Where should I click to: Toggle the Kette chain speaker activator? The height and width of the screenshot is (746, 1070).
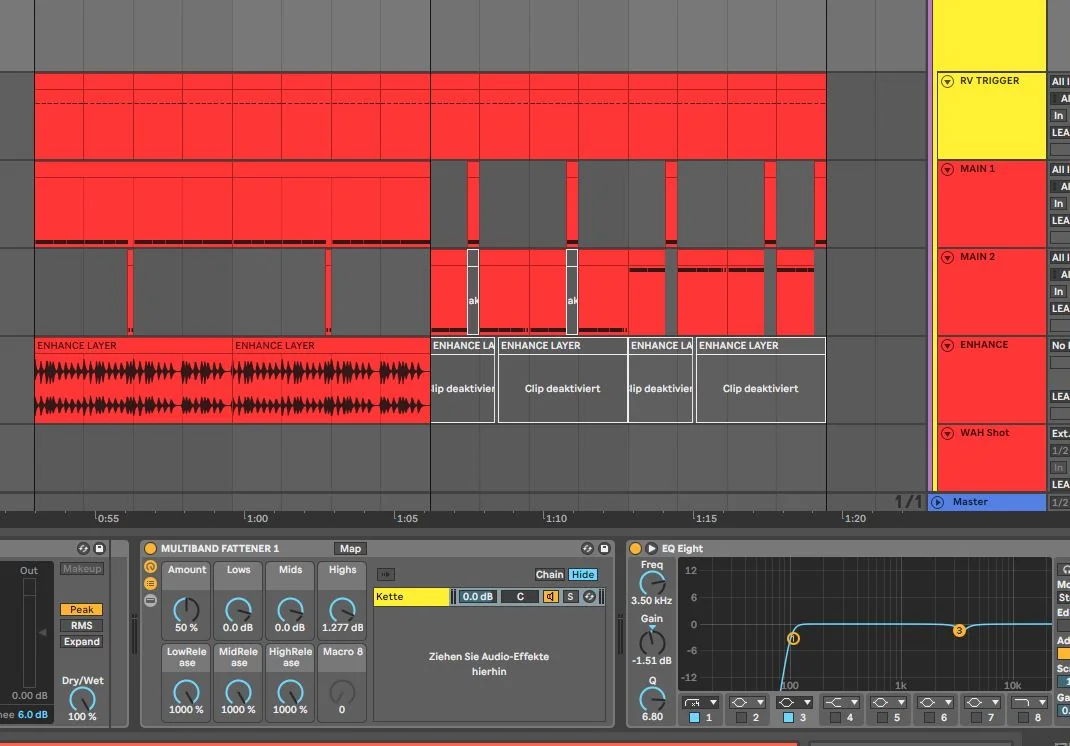550,597
